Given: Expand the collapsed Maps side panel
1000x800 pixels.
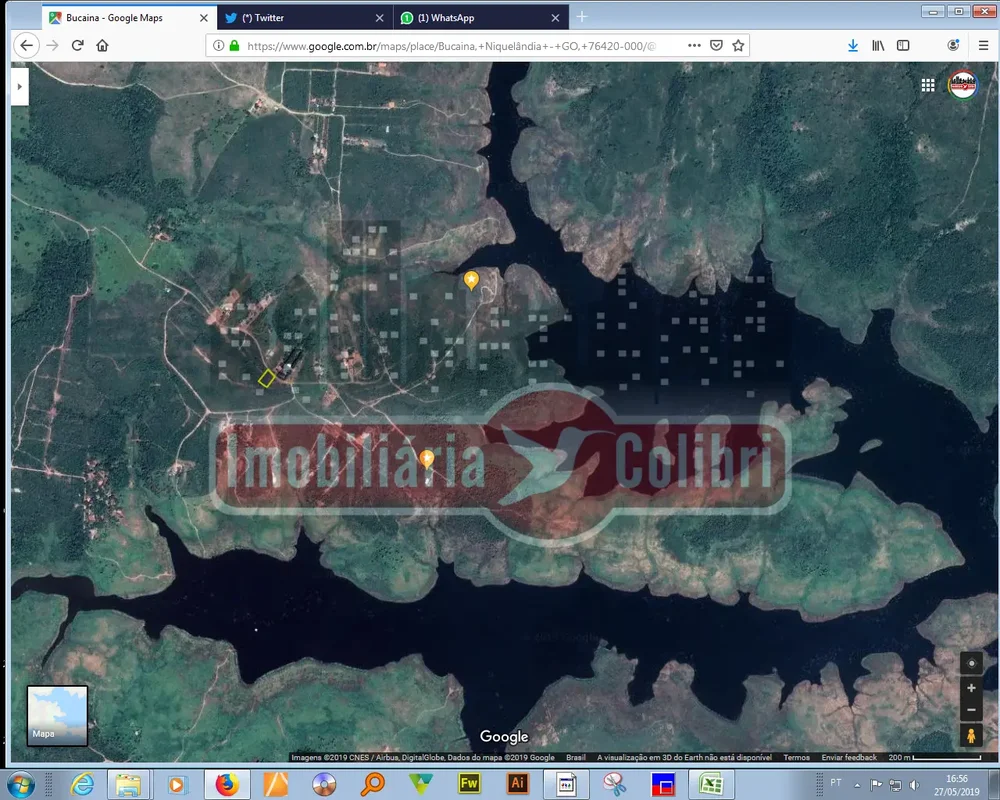Looking at the screenshot, I should pos(19,87).
